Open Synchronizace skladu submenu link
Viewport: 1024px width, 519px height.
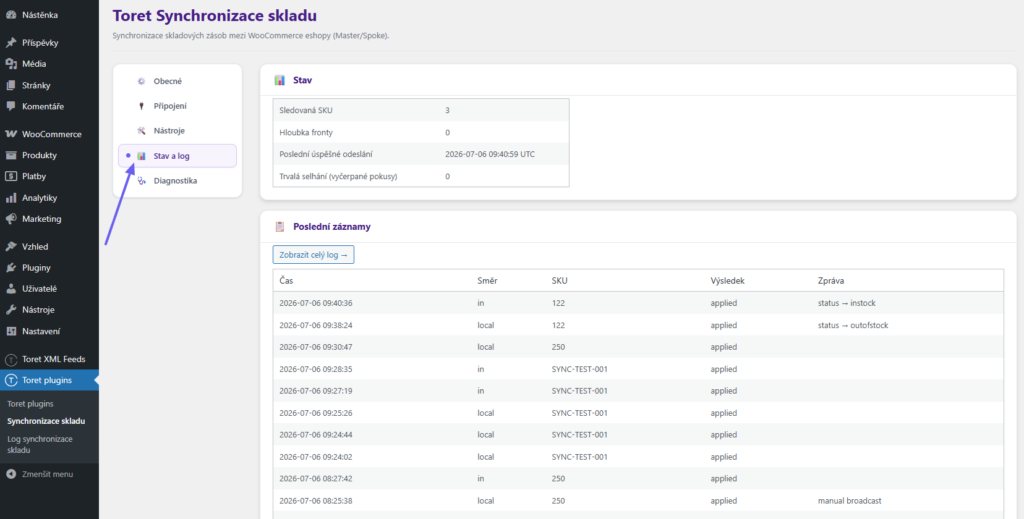[46, 421]
